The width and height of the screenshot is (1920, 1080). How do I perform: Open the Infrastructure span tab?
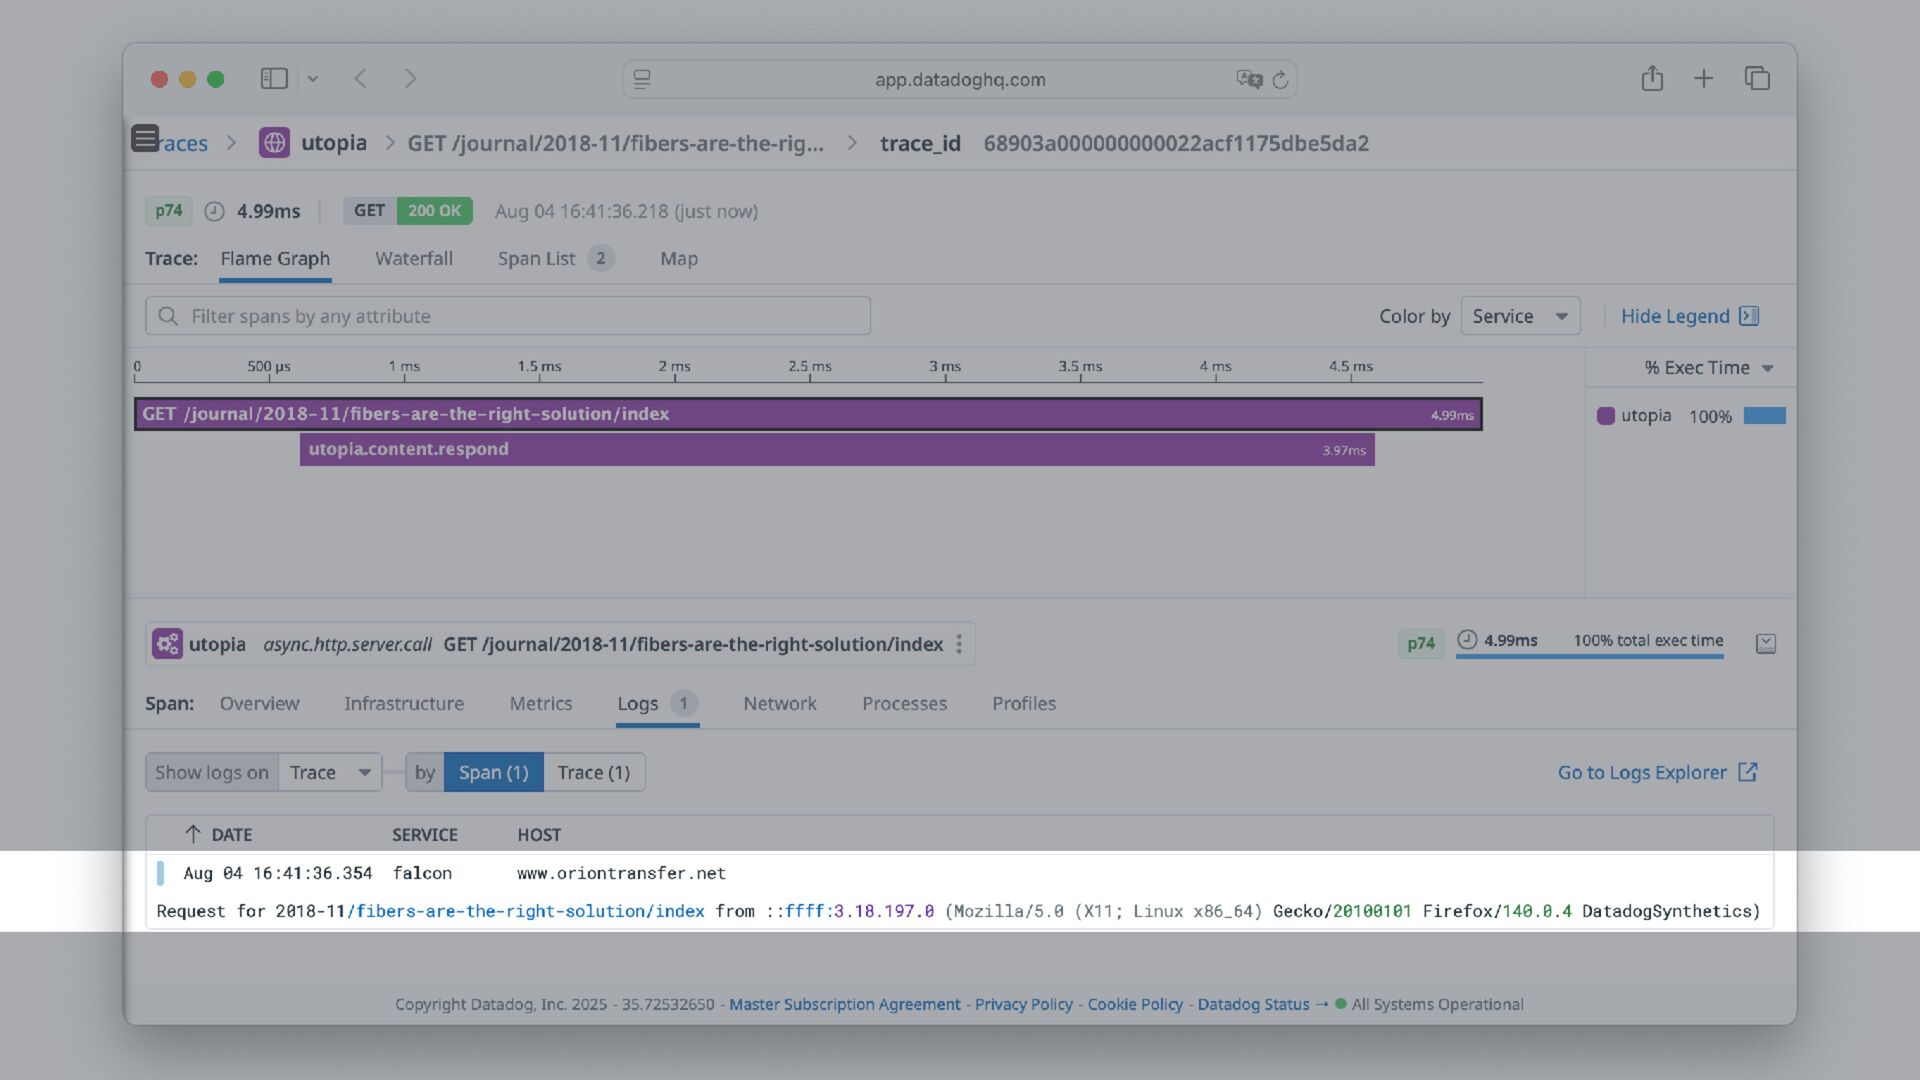tap(404, 704)
